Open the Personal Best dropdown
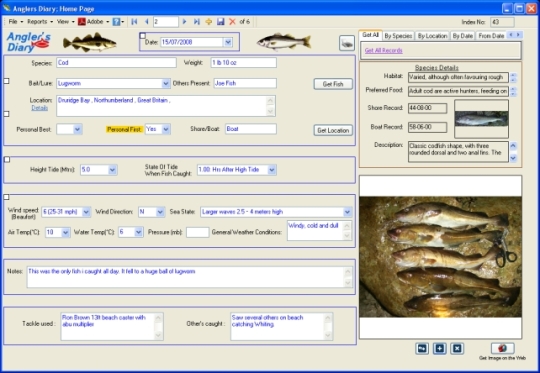The image size is (540, 373). coord(77,129)
